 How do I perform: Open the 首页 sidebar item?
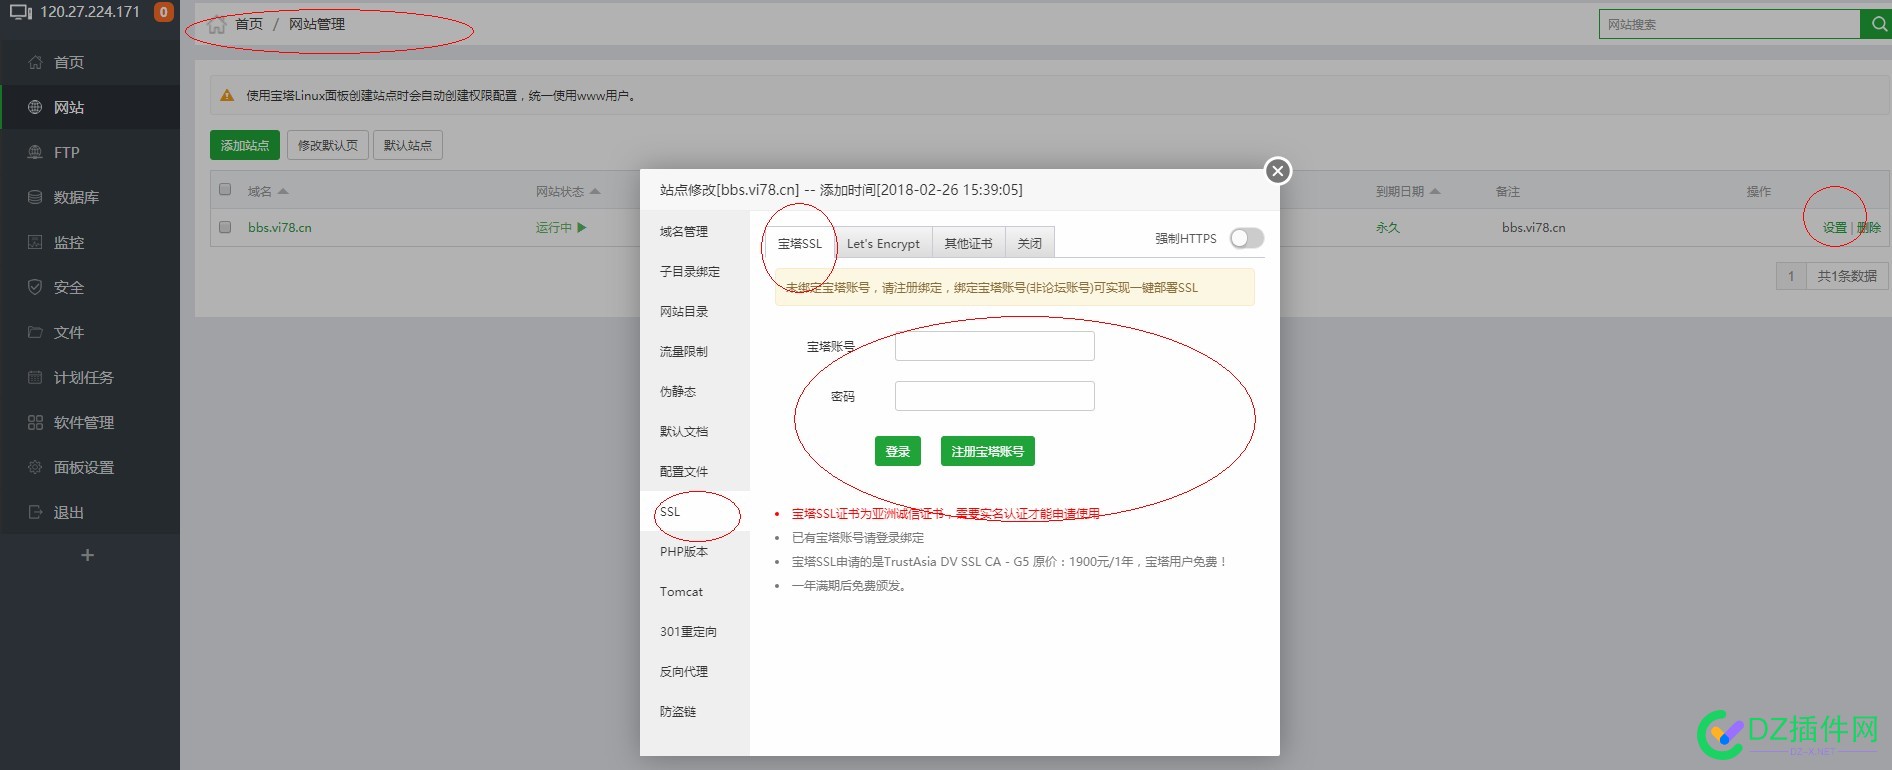90,62
